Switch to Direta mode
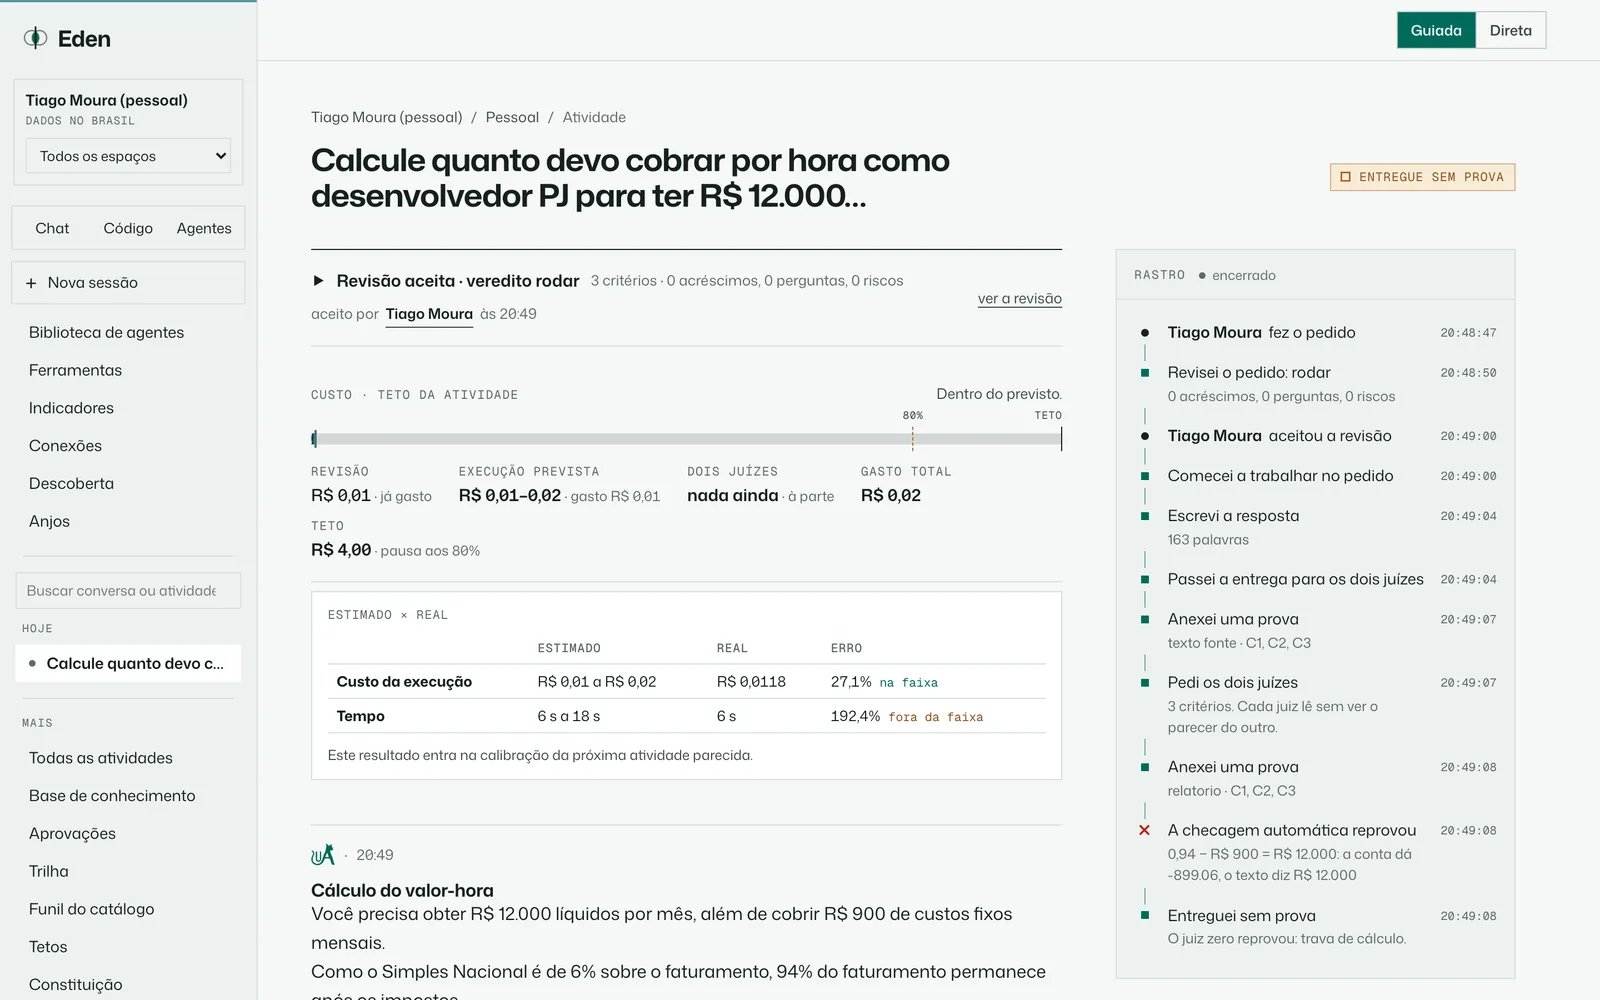Viewport: 1600px width, 1000px height. click(1510, 30)
